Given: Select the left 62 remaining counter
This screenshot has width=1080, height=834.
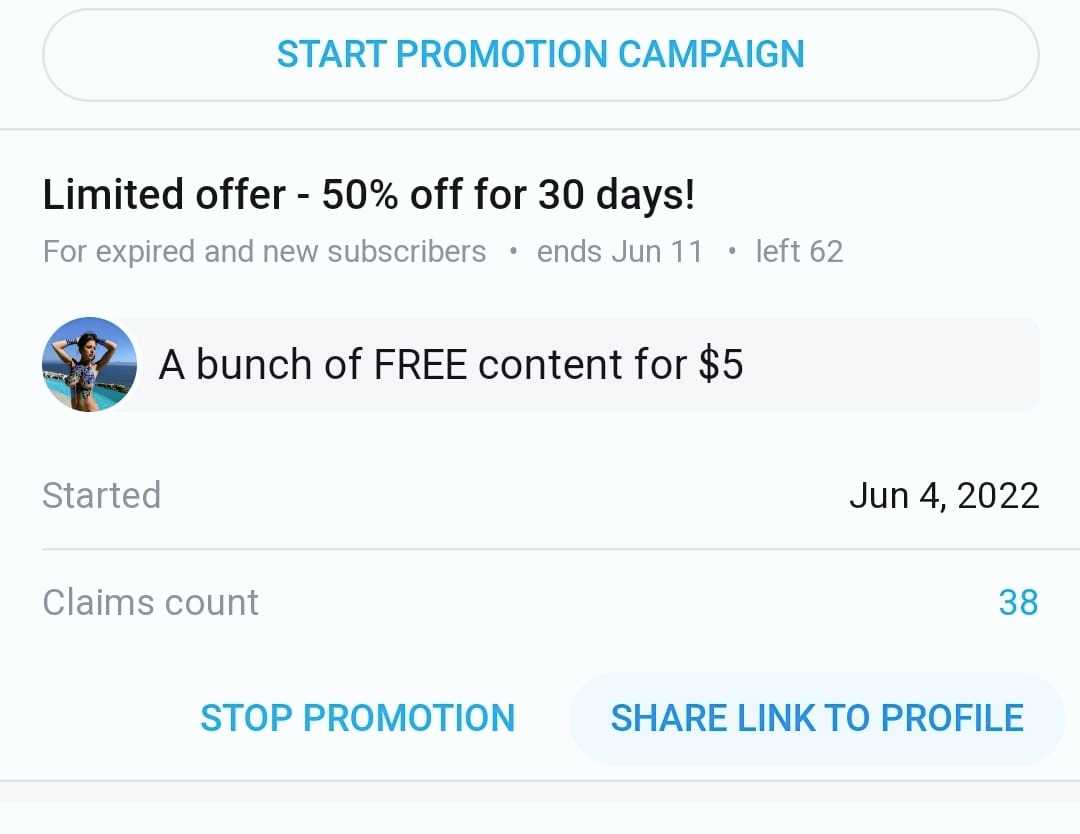Looking at the screenshot, I should tap(799, 251).
